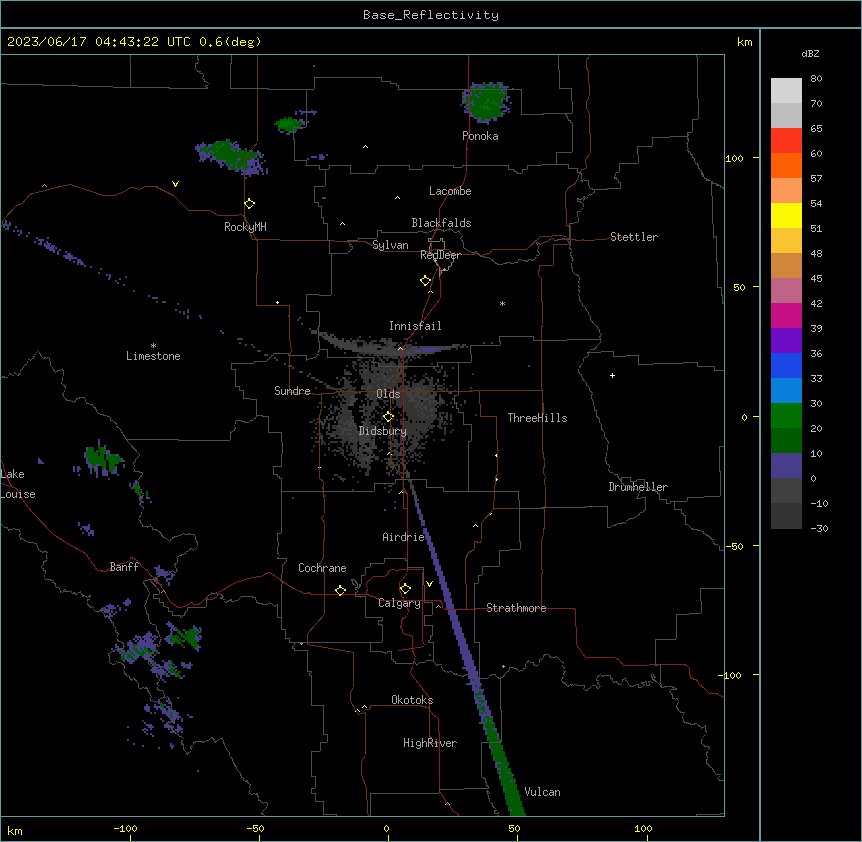
Task: Click the Blackfalds city label
Action: click(441, 223)
